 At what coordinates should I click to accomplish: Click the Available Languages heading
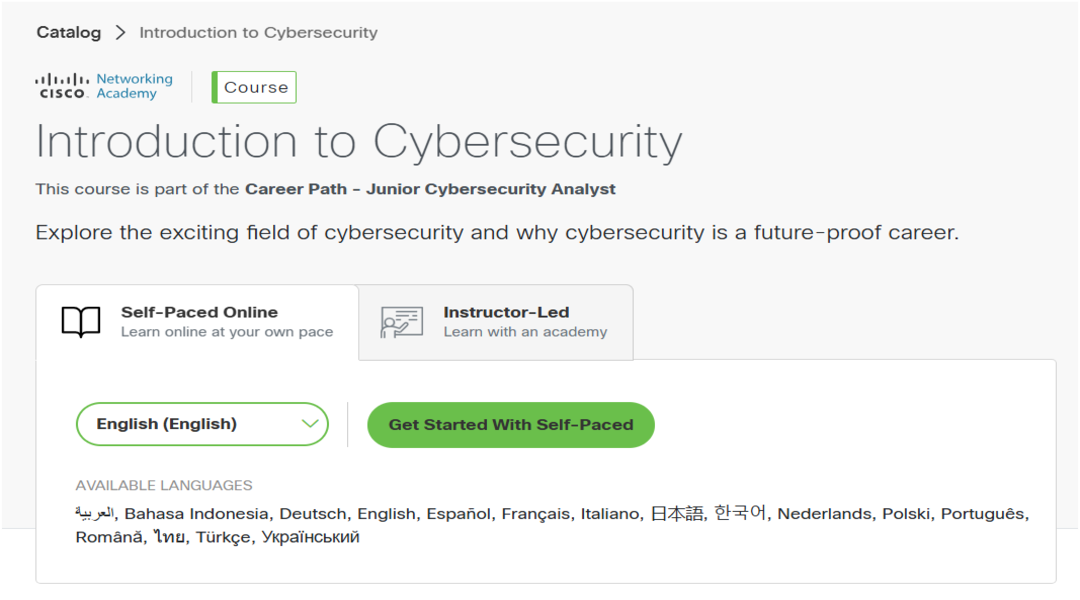point(164,486)
